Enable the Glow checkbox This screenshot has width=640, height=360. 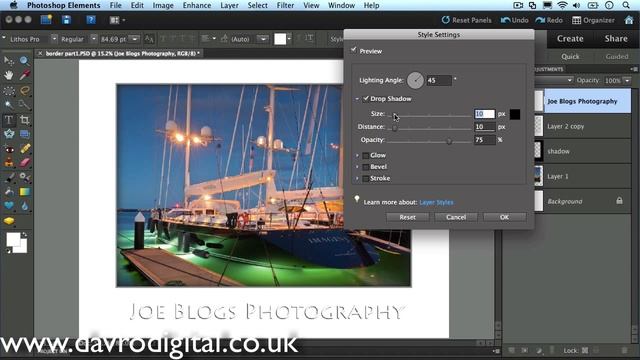pyautogui.click(x=366, y=155)
